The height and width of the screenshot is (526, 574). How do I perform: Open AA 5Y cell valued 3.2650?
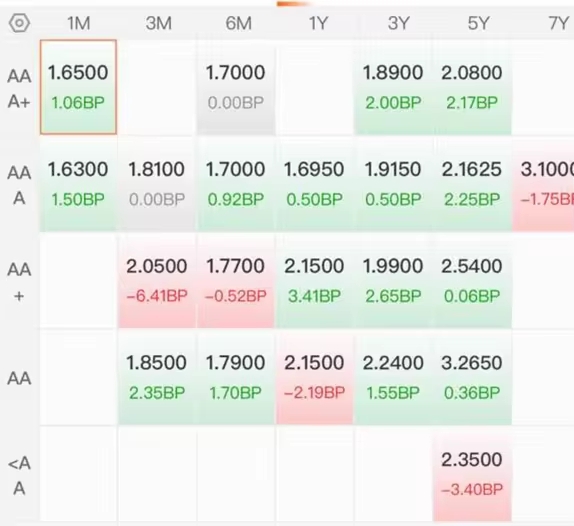(x=472, y=378)
